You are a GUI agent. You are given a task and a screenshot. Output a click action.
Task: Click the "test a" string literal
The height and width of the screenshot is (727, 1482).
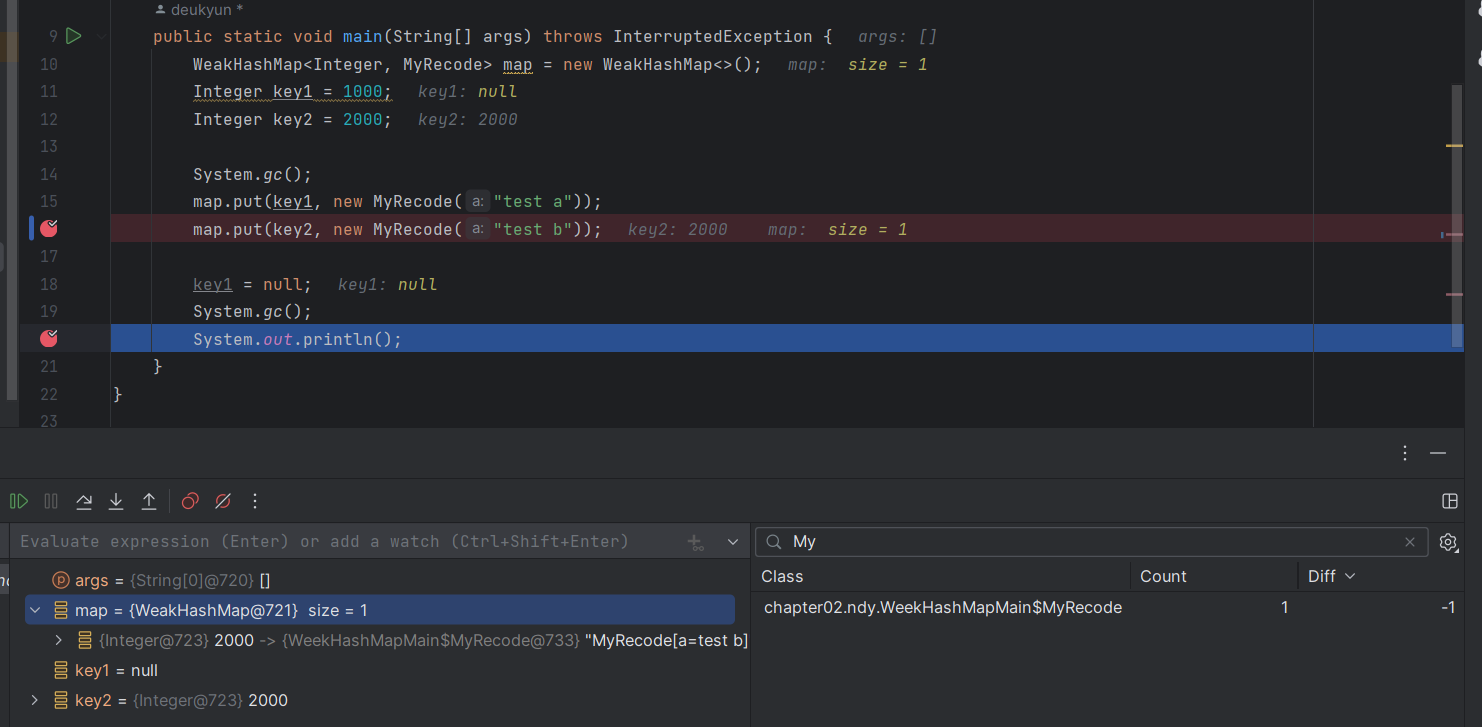pyautogui.click(x=532, y=202)
